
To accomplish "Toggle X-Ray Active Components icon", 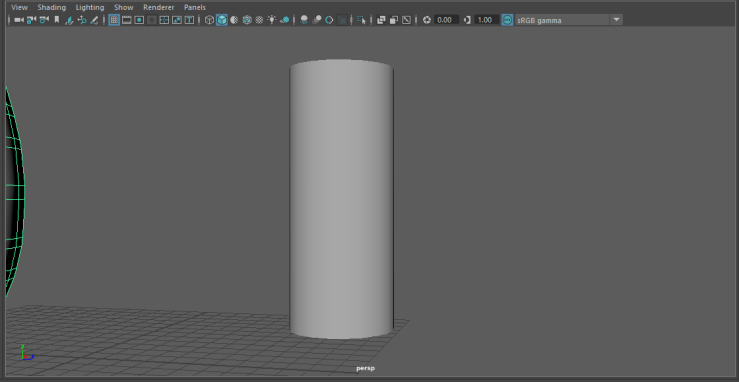I will coord(394,20).
